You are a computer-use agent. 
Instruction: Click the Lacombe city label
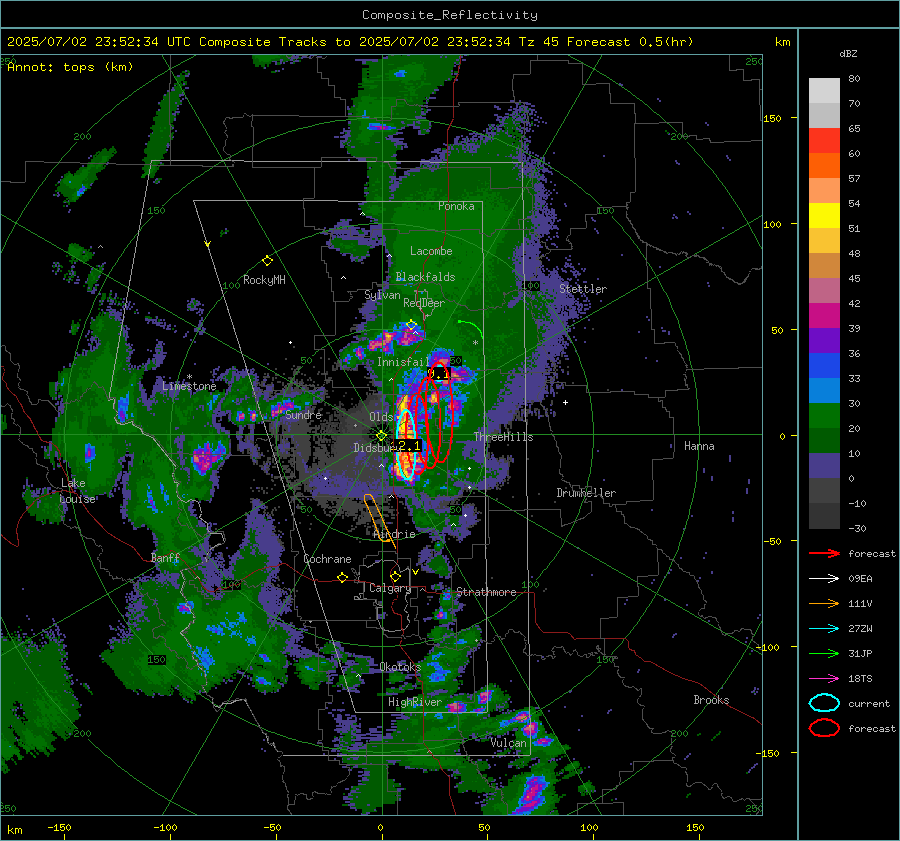point(431,251)
